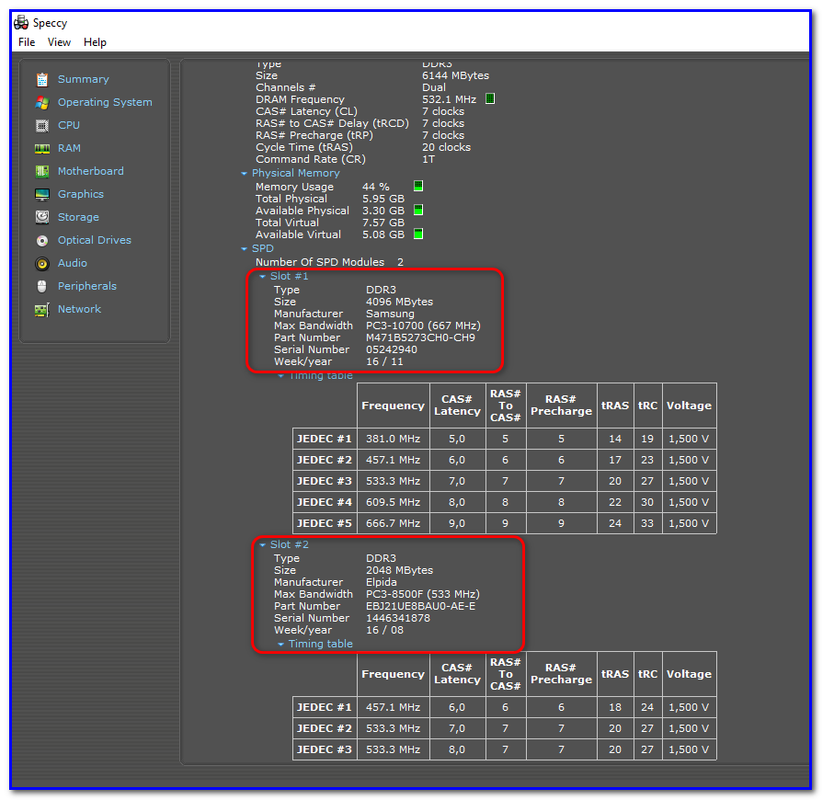
Task: Click PC3-8500F (533 MHz) bandwidth value
Action: tap(423, 594)
